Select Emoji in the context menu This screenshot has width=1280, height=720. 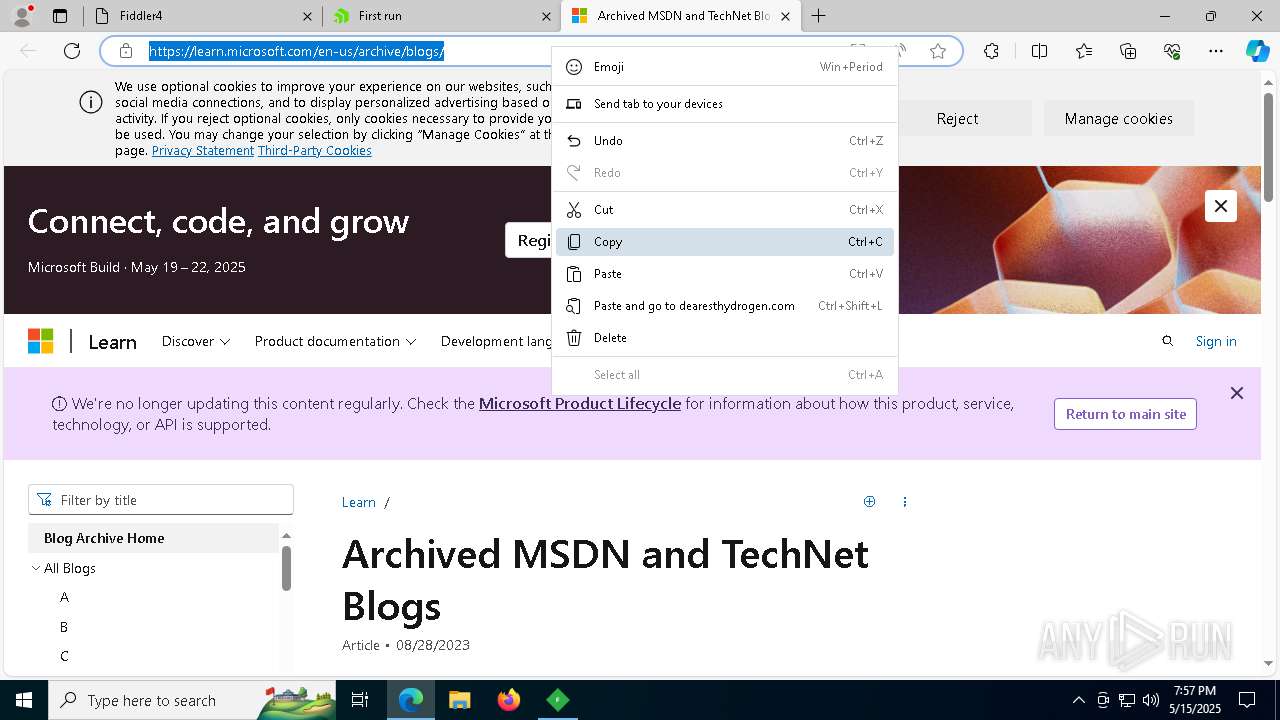click(725, 67)
